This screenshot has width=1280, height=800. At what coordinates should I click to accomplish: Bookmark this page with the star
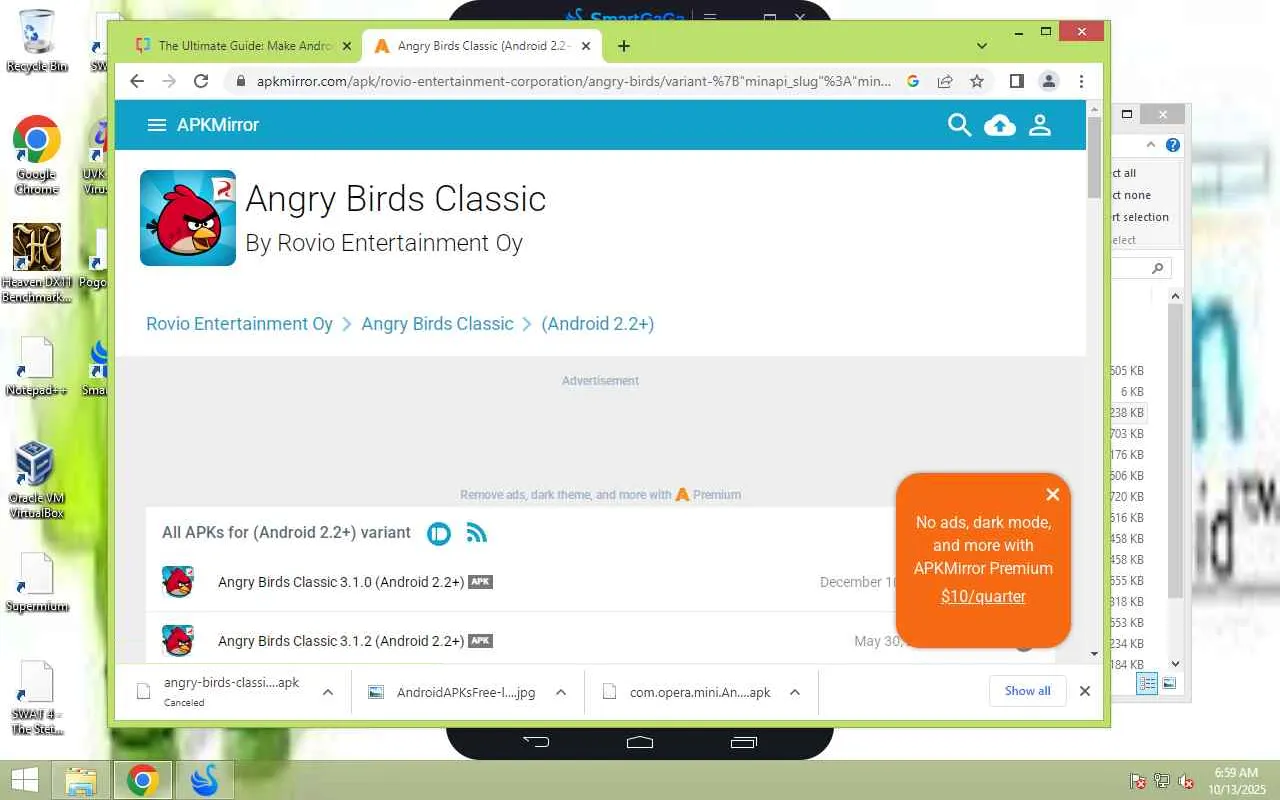click(977, 81)
